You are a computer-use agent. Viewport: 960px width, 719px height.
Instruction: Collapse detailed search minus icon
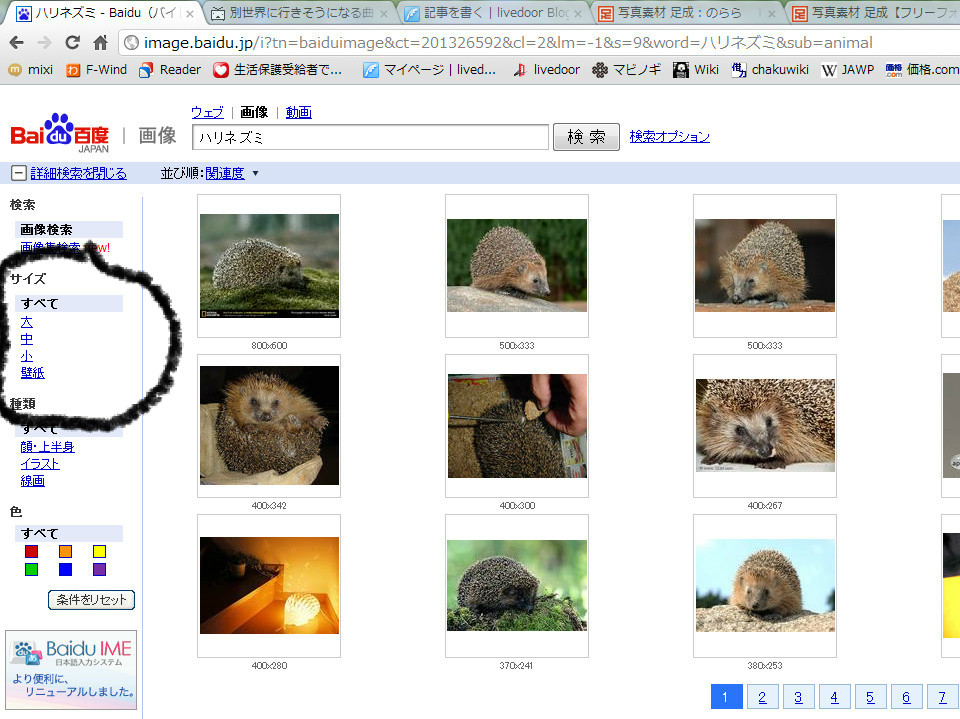point(19,173)
